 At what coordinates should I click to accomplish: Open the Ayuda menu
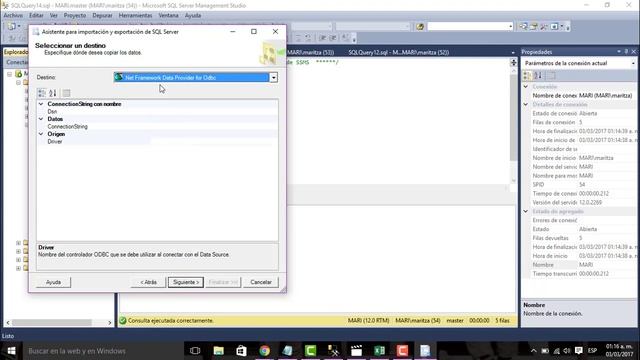click(x=193, y=16)
